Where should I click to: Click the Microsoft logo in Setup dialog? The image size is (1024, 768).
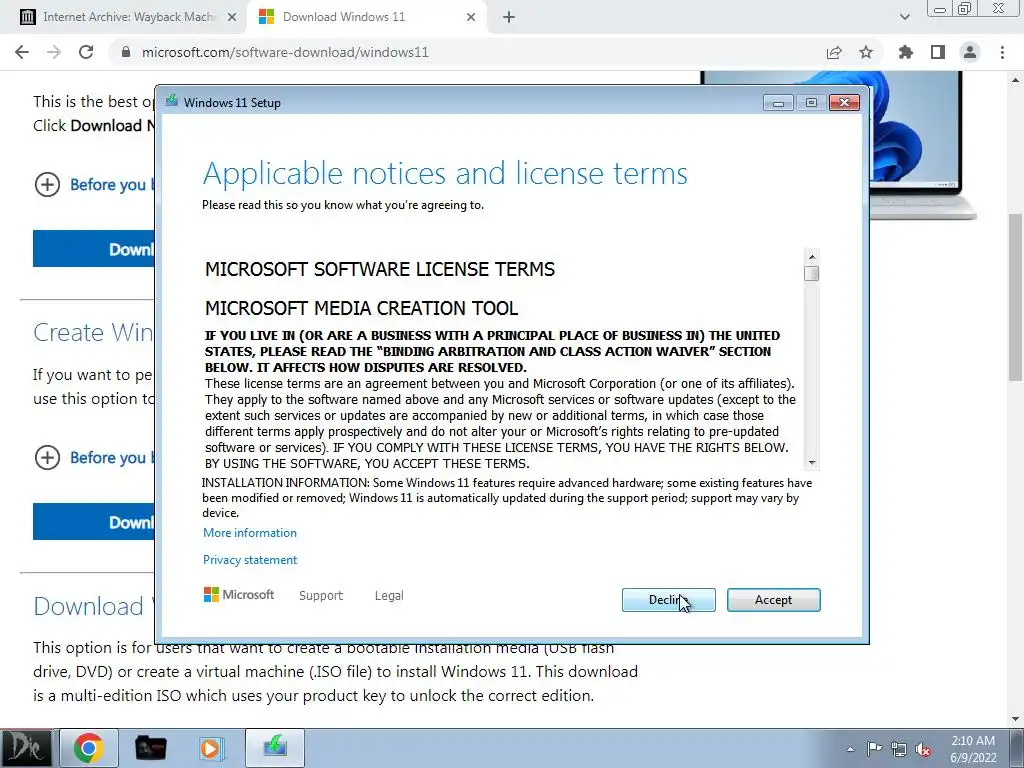[239, 595]
